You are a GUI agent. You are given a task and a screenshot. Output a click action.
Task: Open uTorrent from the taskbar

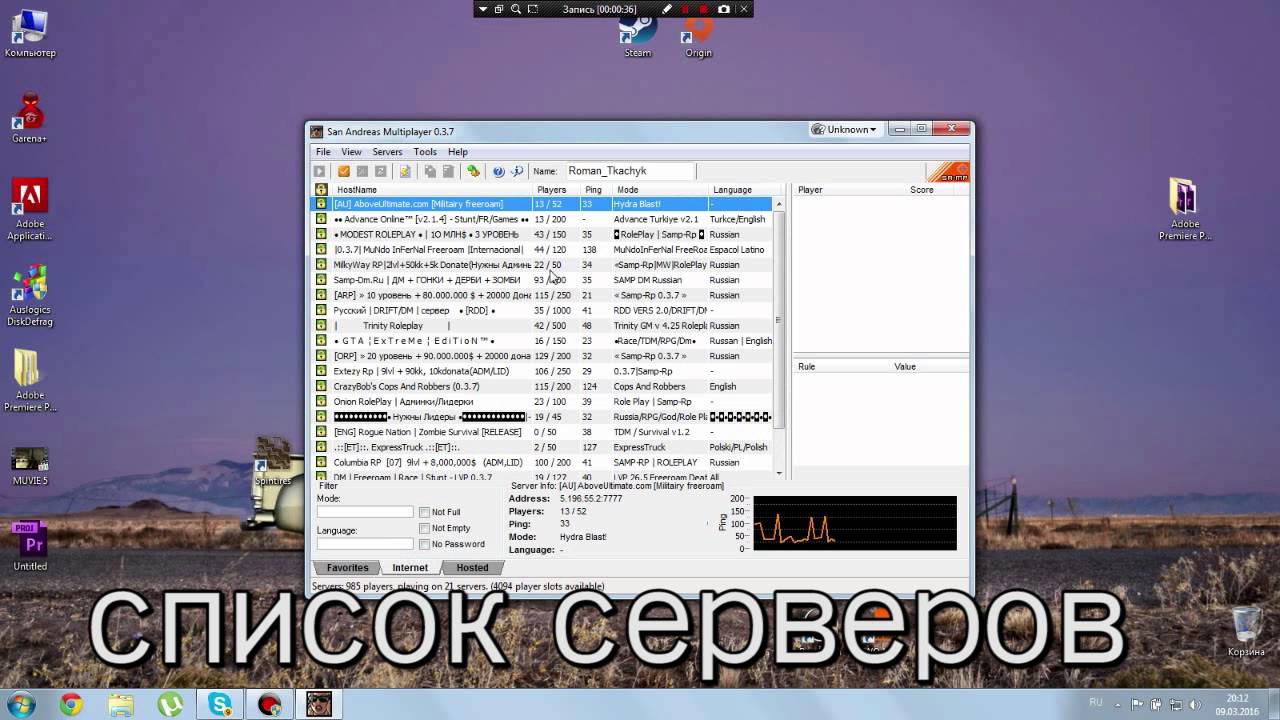[168, 704]
